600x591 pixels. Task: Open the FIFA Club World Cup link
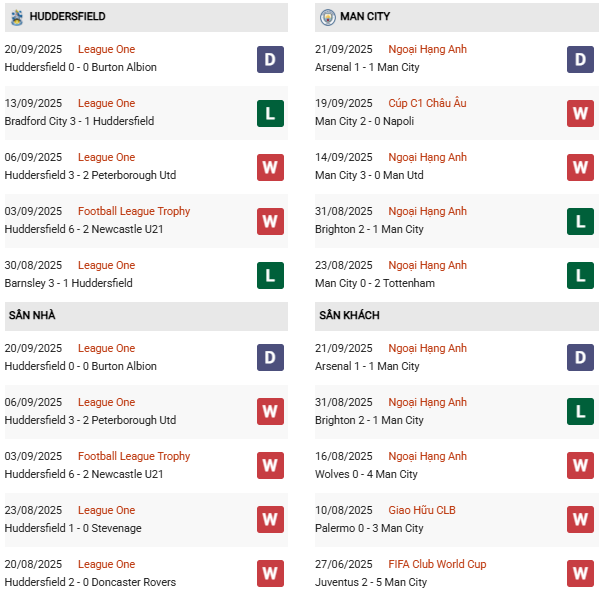pyautogui.click(x=440, y=564)
